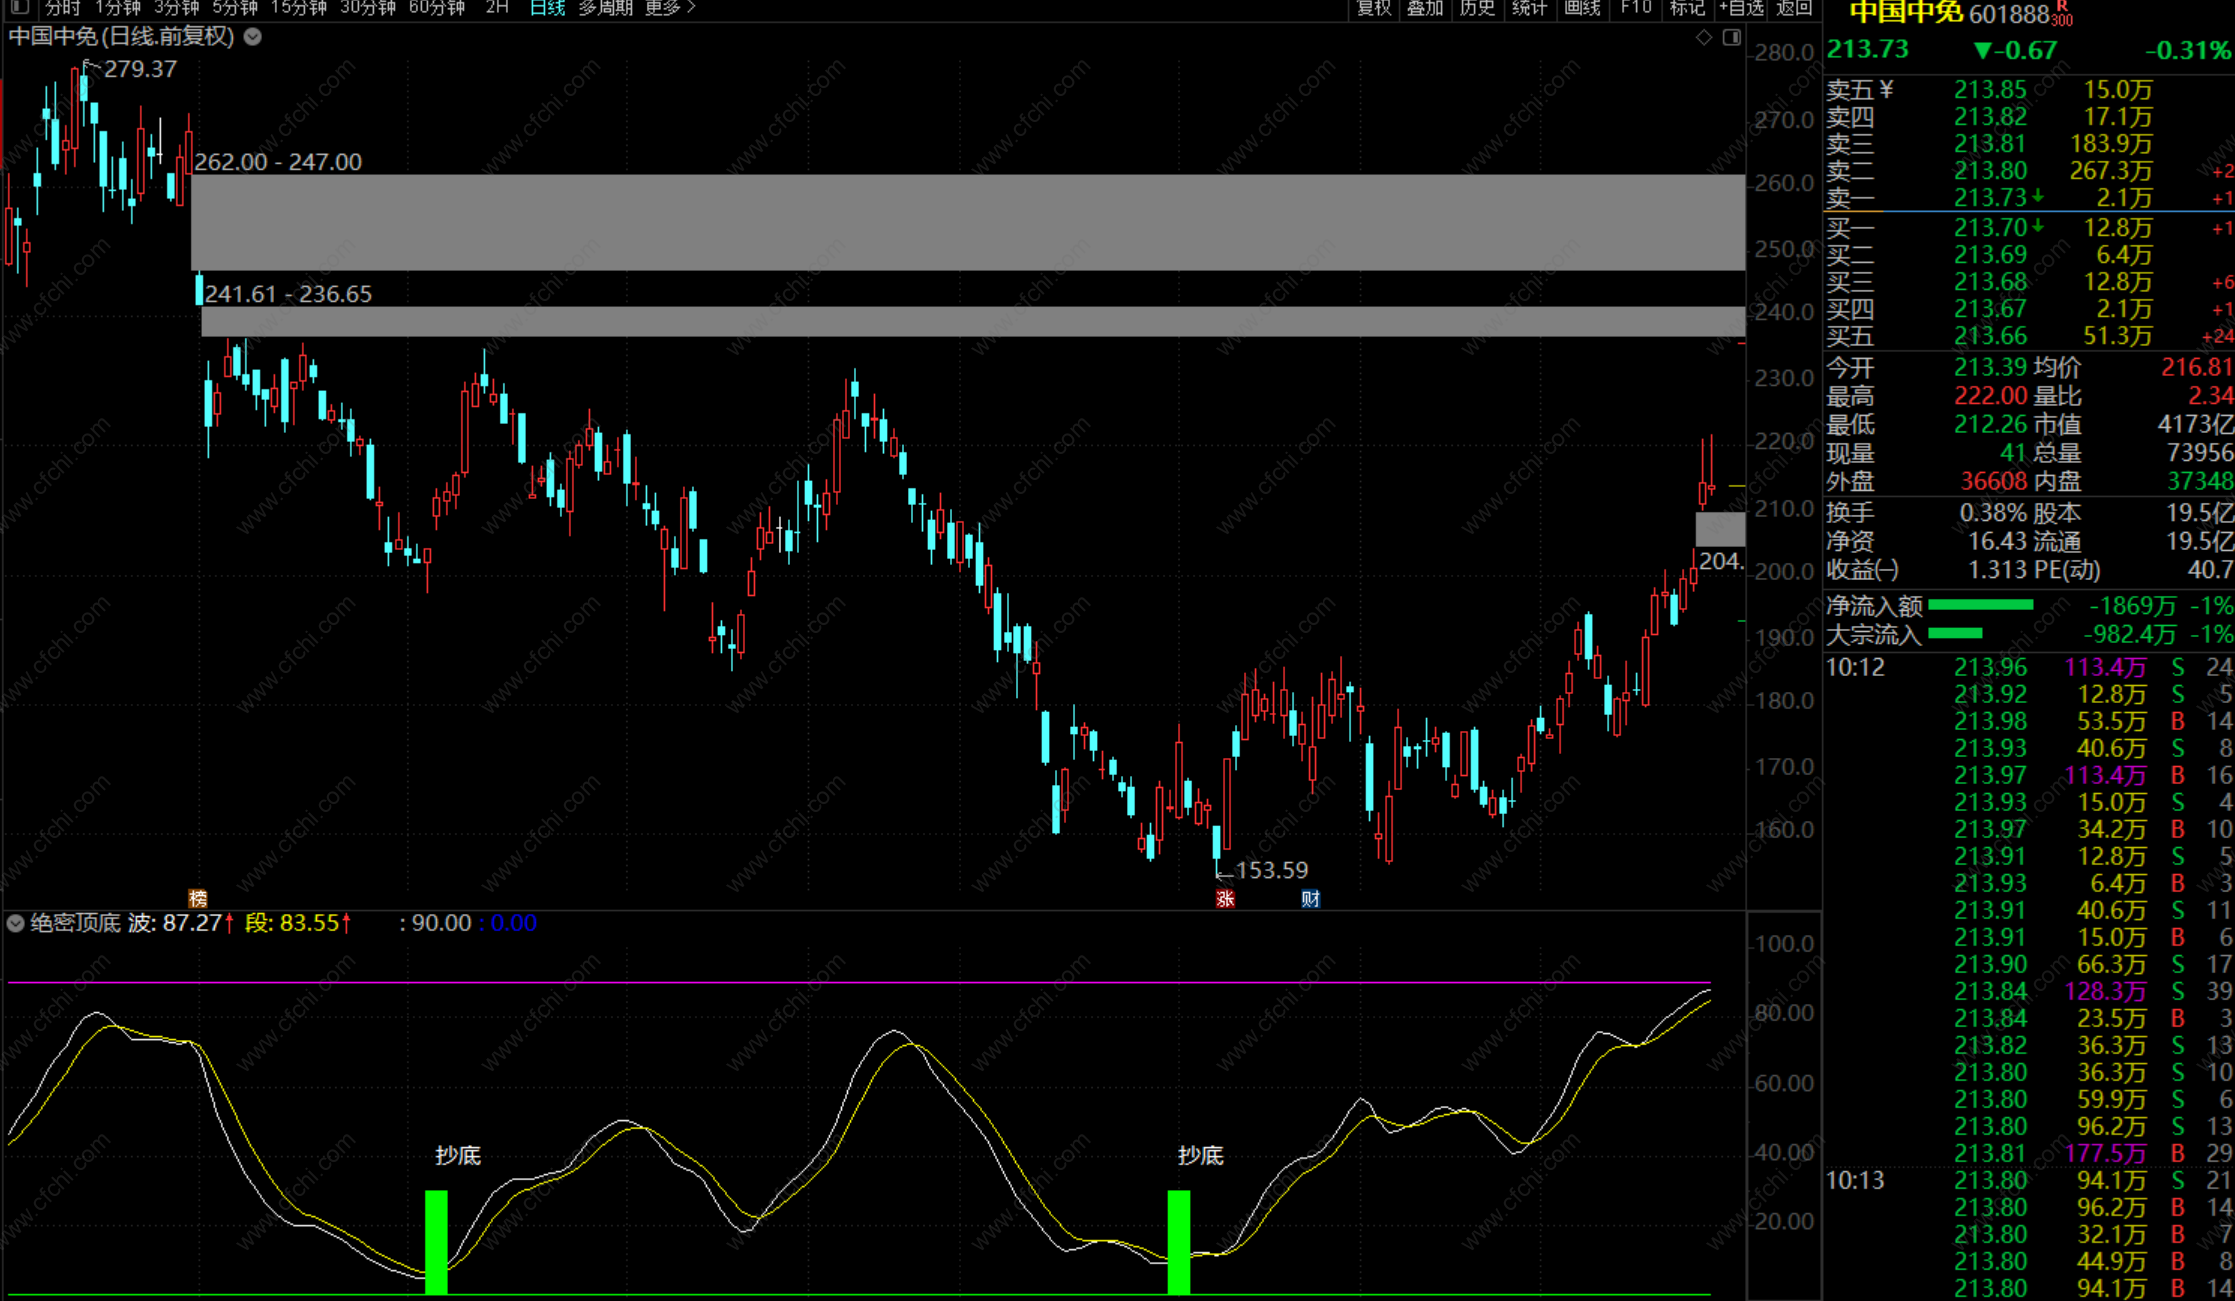Screen dimensions: 2235x1301
Task: Toggle the right side panel icon
Action: pos(1732,38)
